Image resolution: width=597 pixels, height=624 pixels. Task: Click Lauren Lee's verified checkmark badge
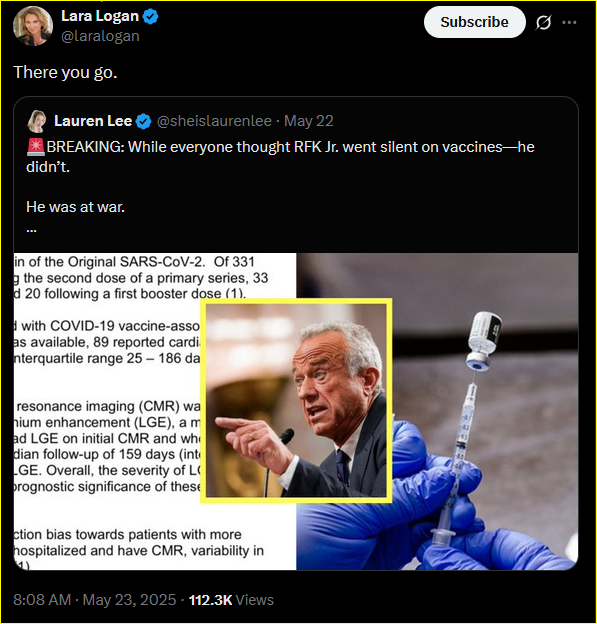(x=143, y=121)
